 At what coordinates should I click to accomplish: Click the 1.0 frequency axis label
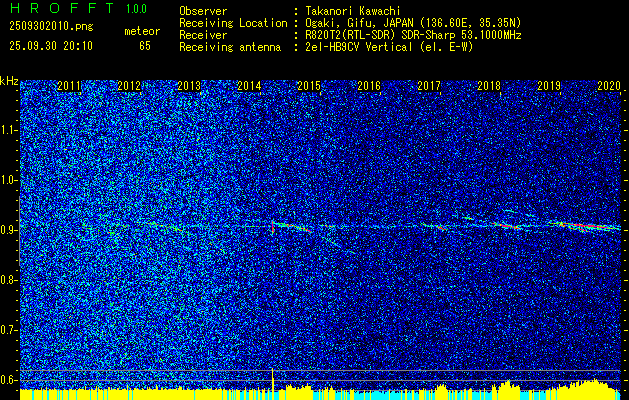tap(8, 180)
